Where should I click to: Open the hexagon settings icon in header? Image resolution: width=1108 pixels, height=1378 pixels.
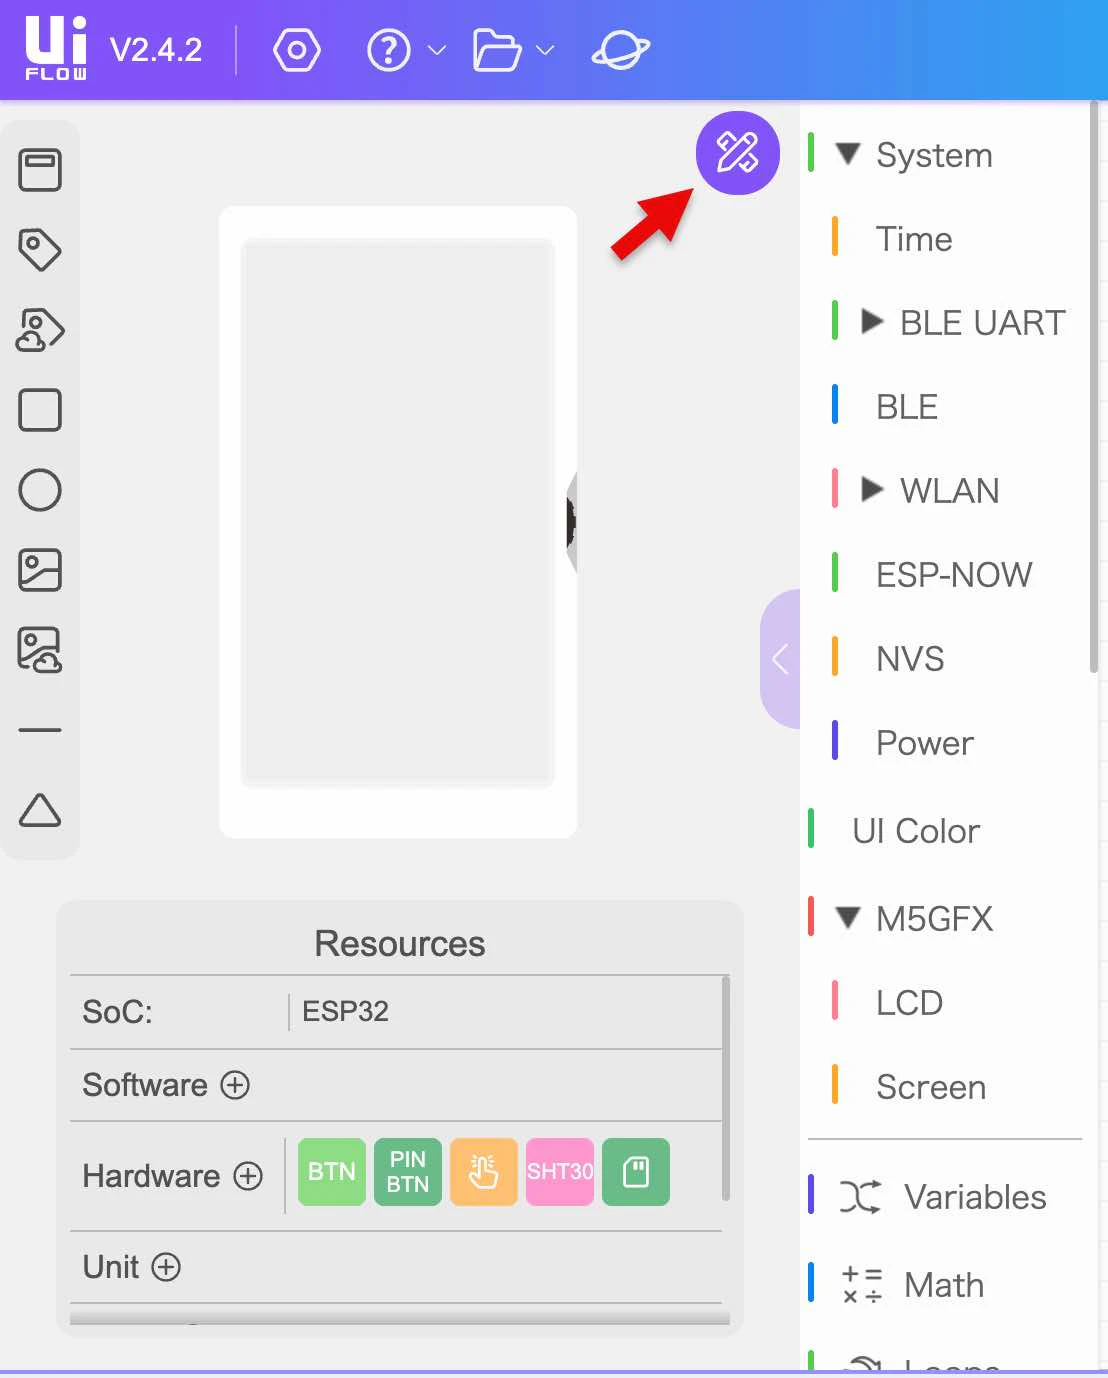297,50
